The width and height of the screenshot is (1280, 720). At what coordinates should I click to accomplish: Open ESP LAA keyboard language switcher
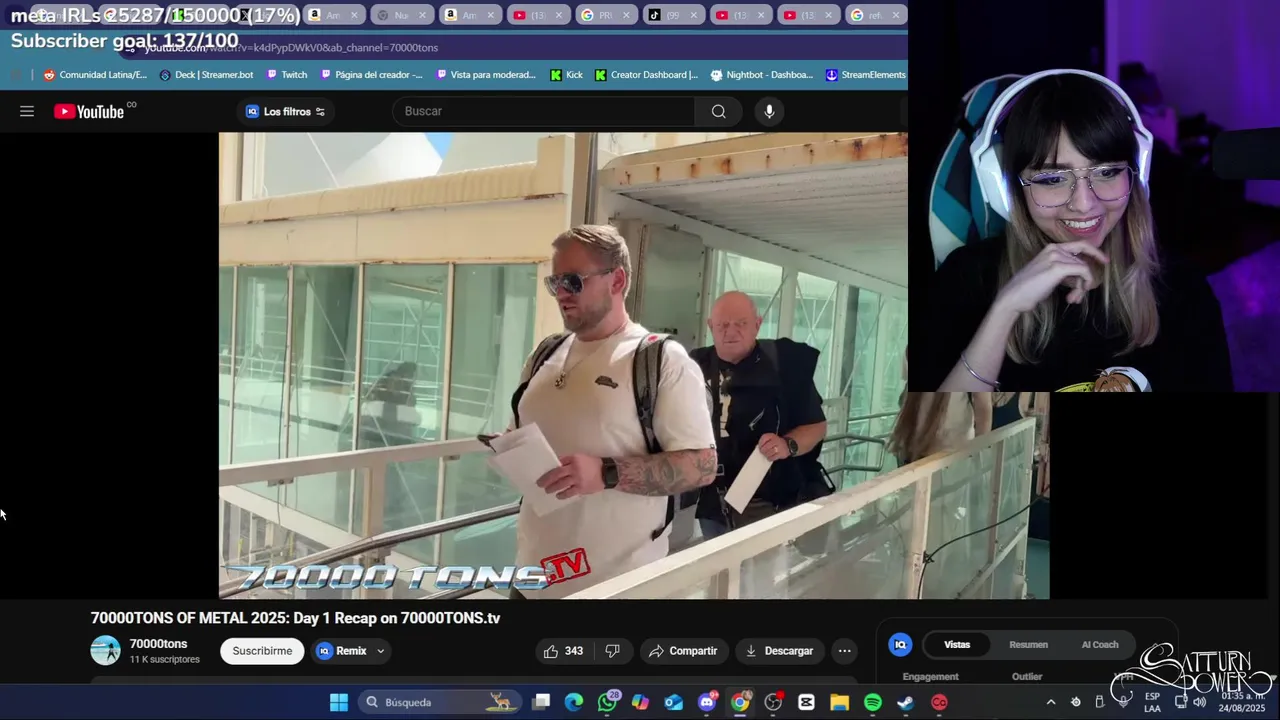tap(1152, 702)
